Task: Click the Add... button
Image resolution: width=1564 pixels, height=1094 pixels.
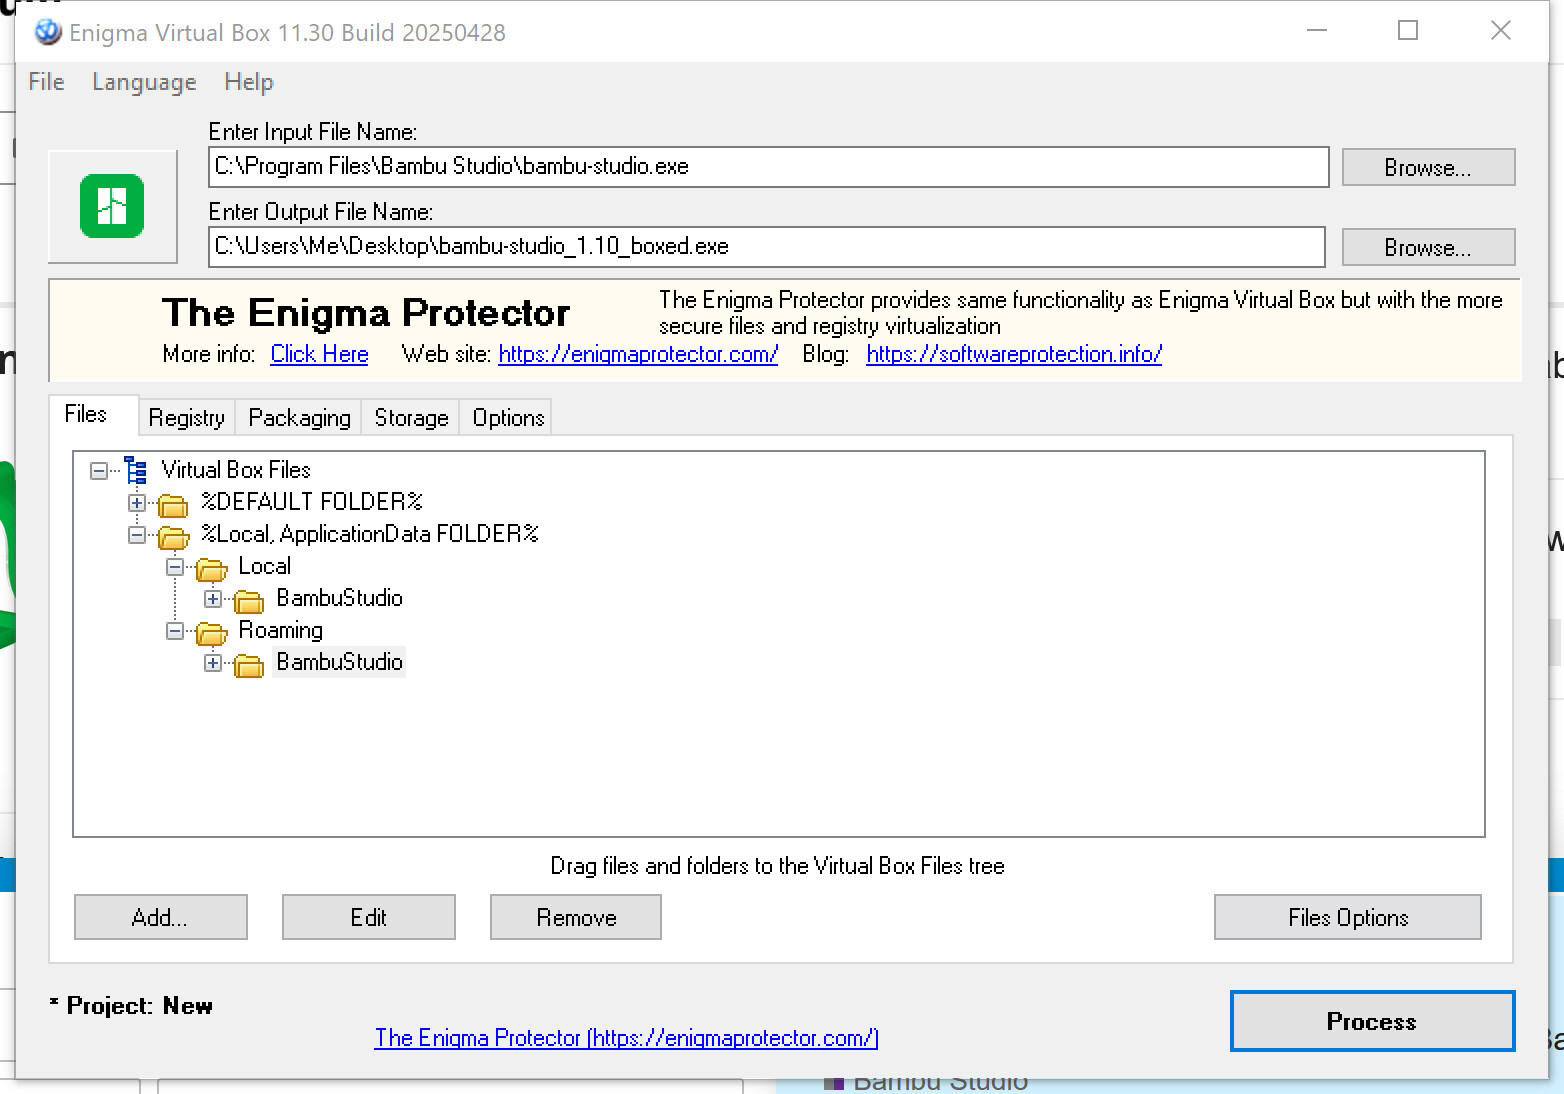Action: pos(160,917)
